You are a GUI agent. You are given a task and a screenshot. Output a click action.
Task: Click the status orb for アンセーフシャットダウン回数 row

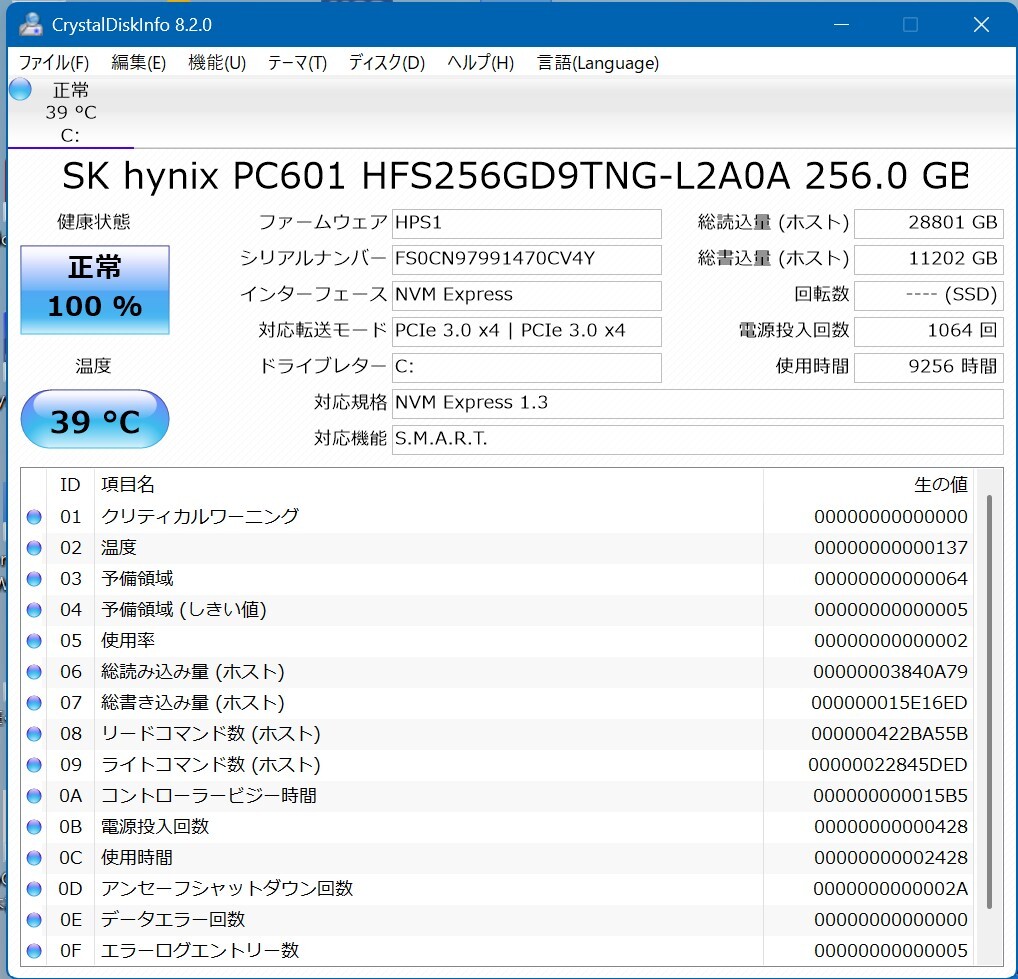tap(34, 889)
